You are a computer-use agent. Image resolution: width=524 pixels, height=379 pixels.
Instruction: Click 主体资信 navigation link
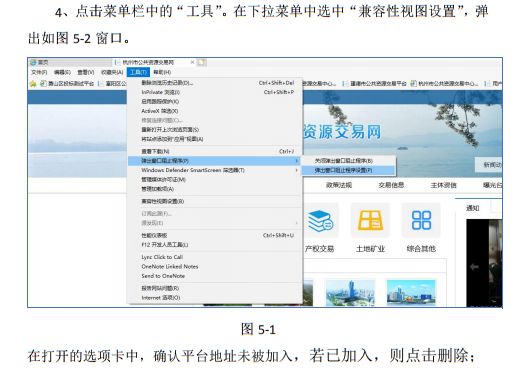point(443,185)
